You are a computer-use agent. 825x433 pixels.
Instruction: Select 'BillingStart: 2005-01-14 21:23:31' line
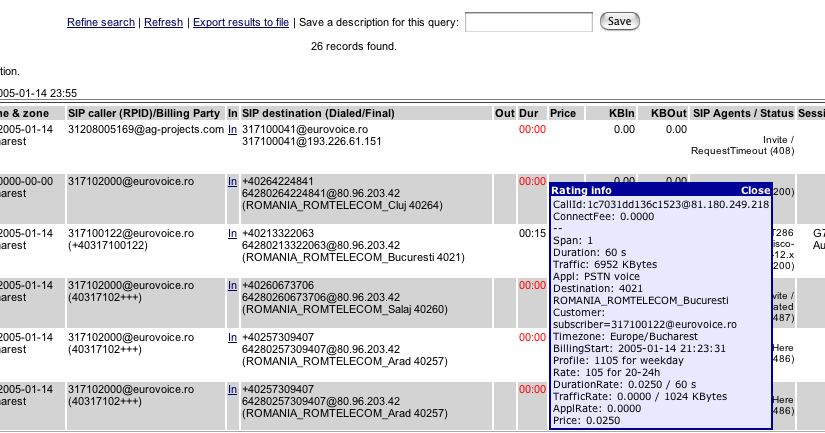[x=639, y=348]
